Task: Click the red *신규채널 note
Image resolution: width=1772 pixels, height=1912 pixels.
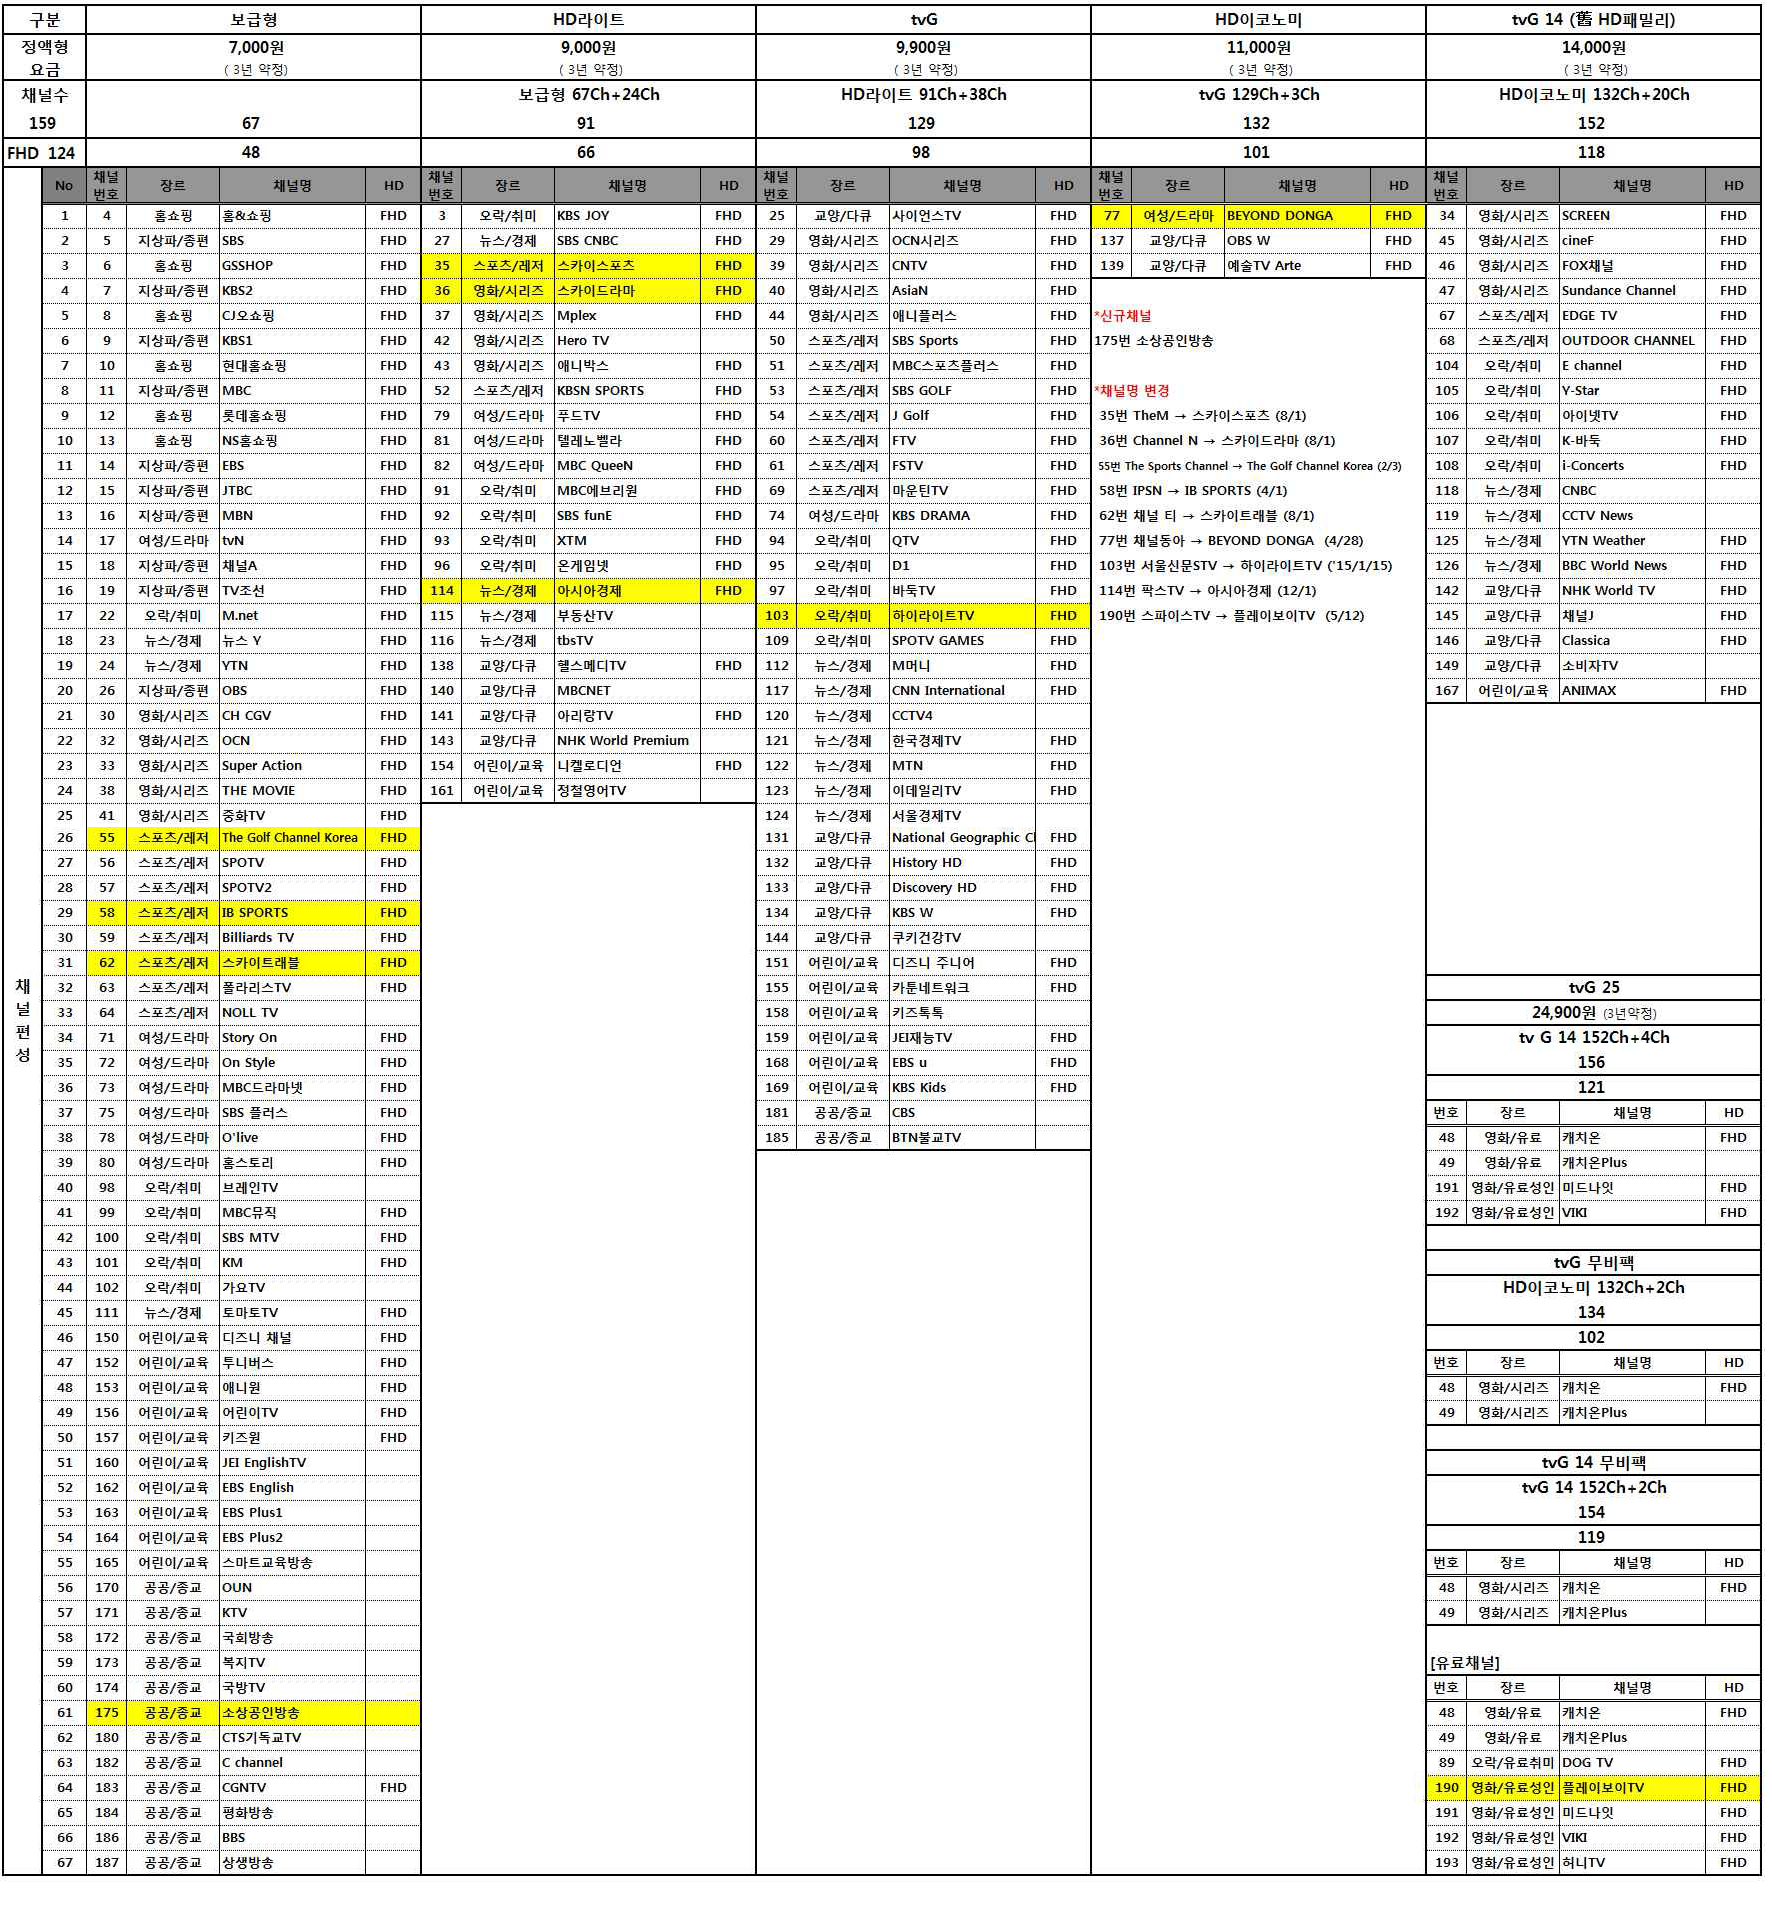Action: (1123, 315)
